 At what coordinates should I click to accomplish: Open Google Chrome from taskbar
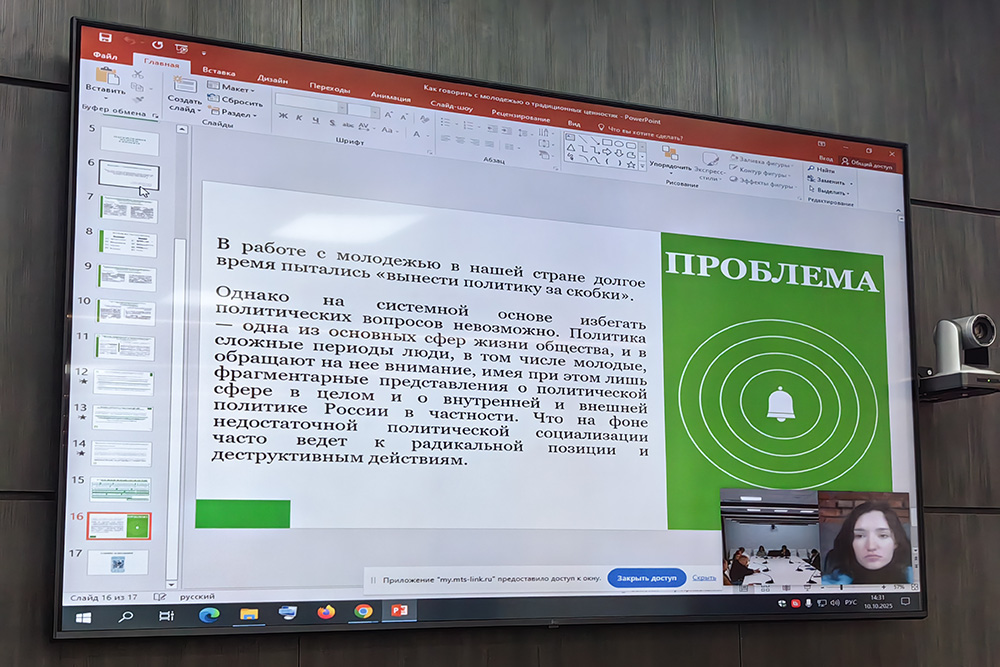(x=364, y=612)
